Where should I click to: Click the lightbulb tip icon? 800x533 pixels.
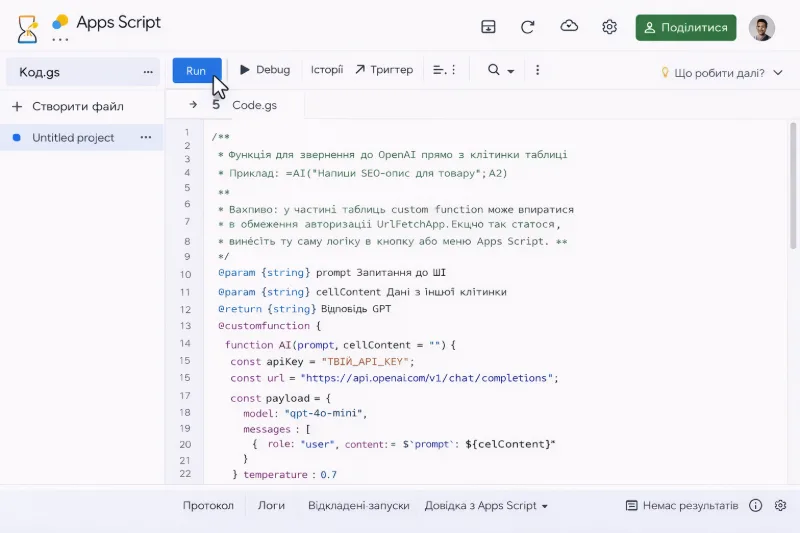[x=665, y=72]
